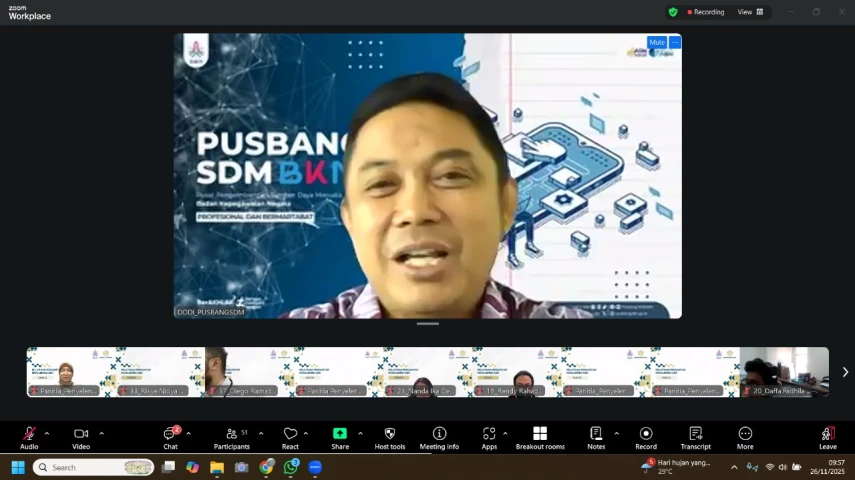Expand the chat options caret

coord(189,434)
